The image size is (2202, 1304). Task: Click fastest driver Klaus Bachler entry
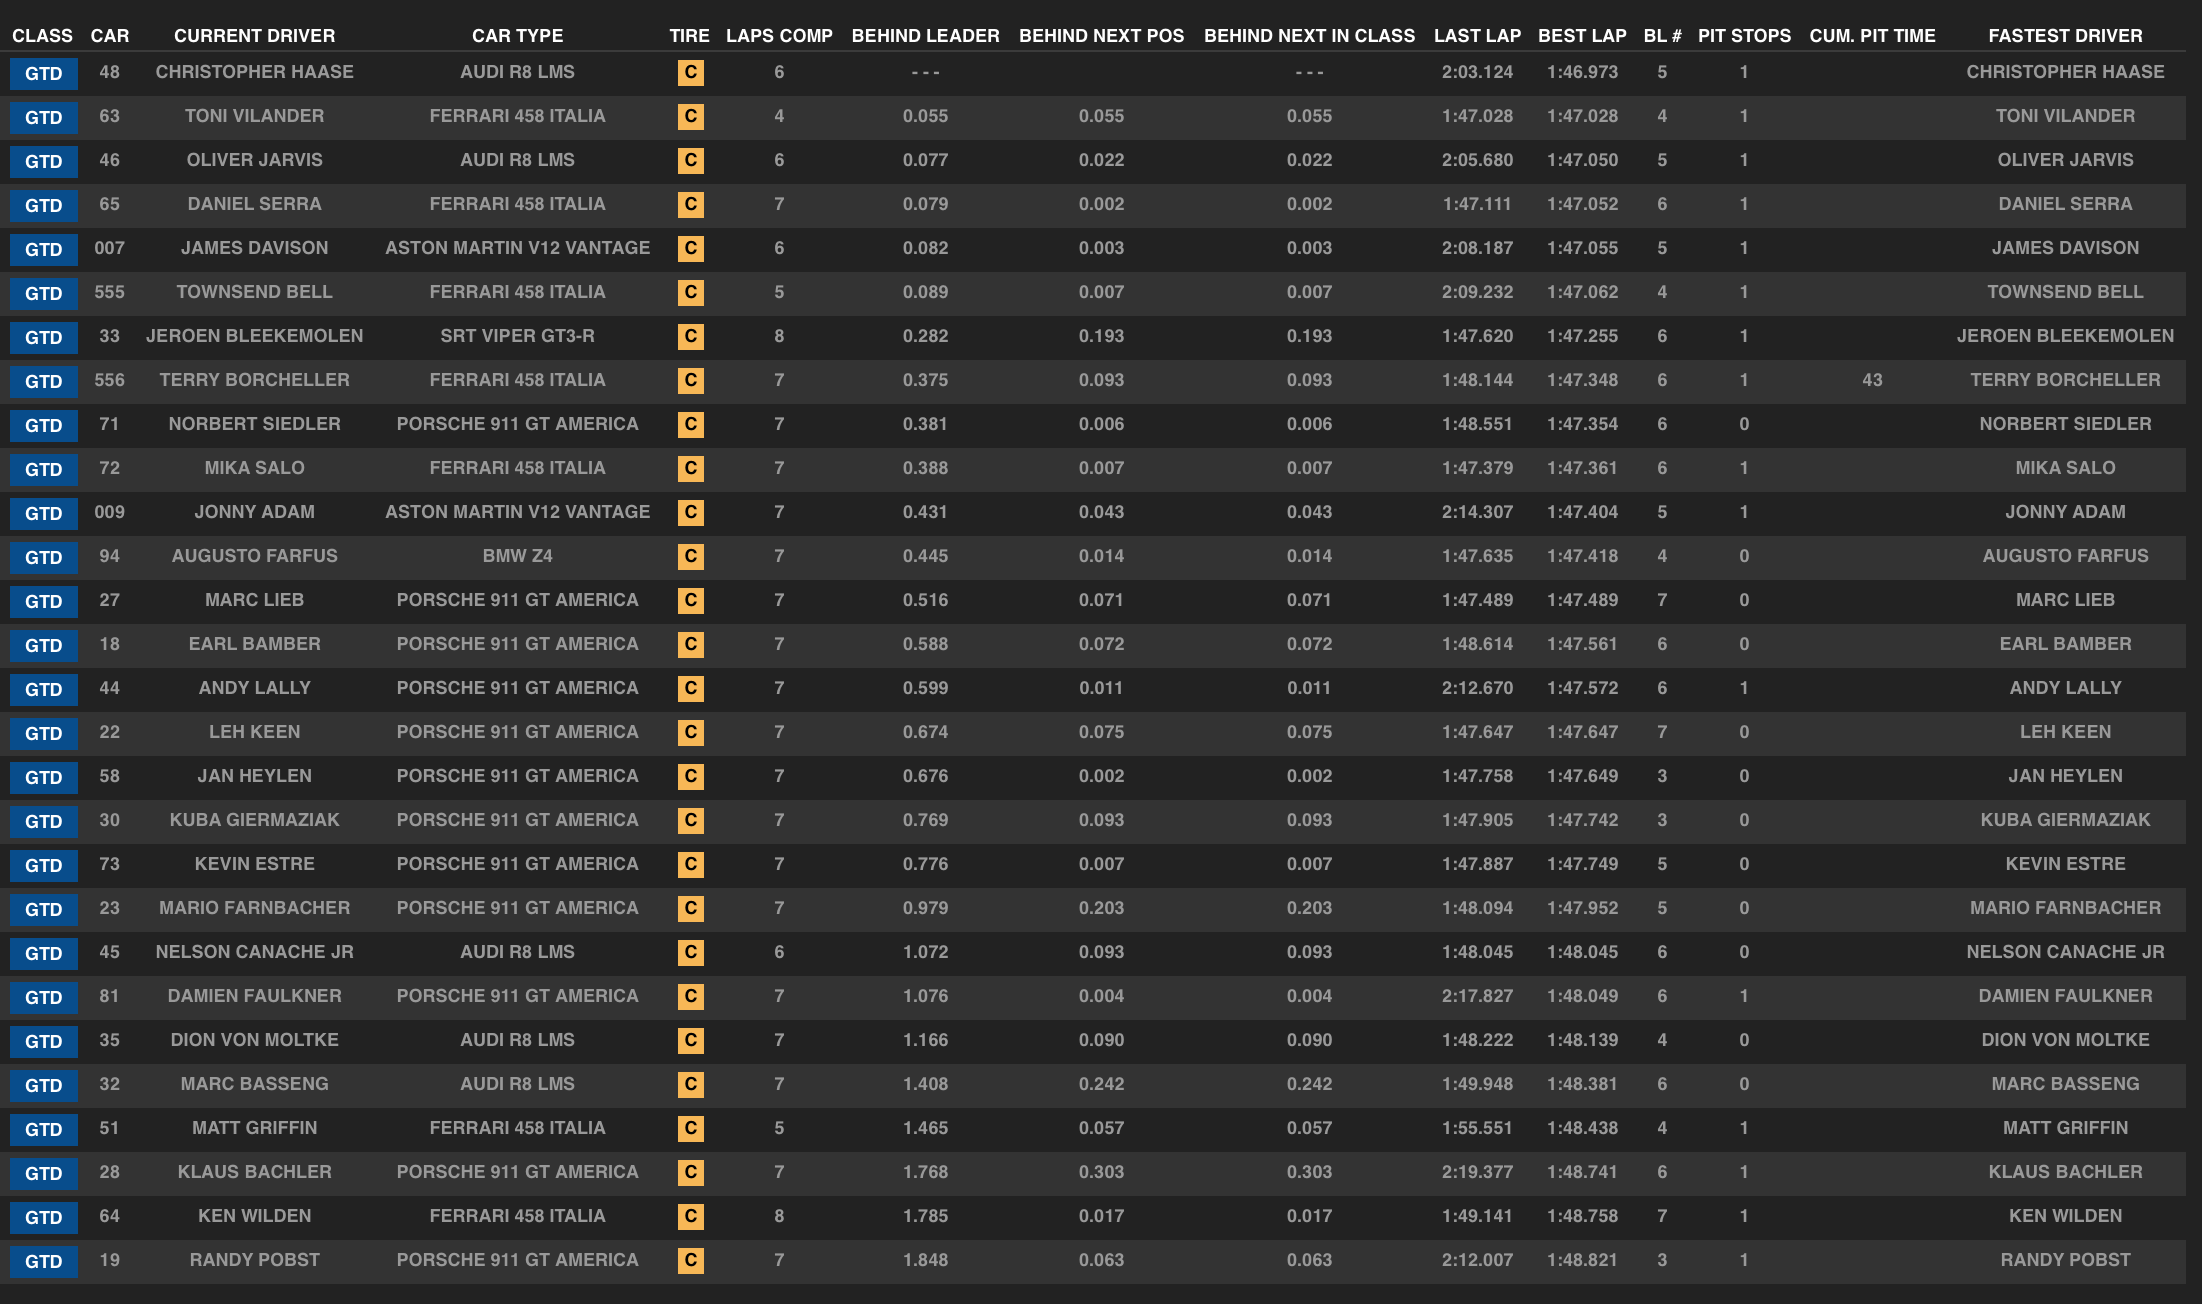tap(2065, 1172)
